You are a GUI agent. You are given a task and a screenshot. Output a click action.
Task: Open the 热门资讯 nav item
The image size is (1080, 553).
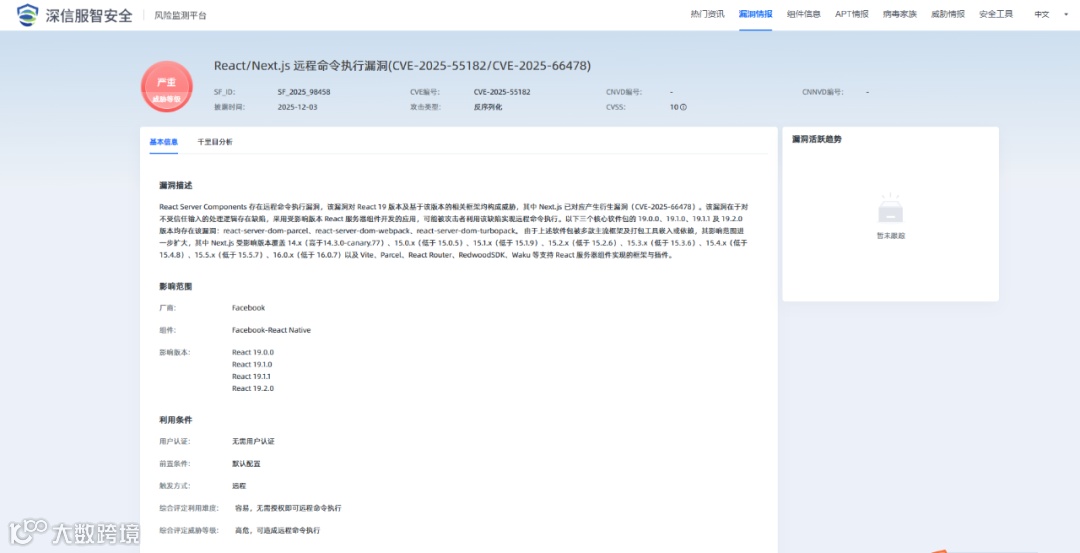coord(707,14)
